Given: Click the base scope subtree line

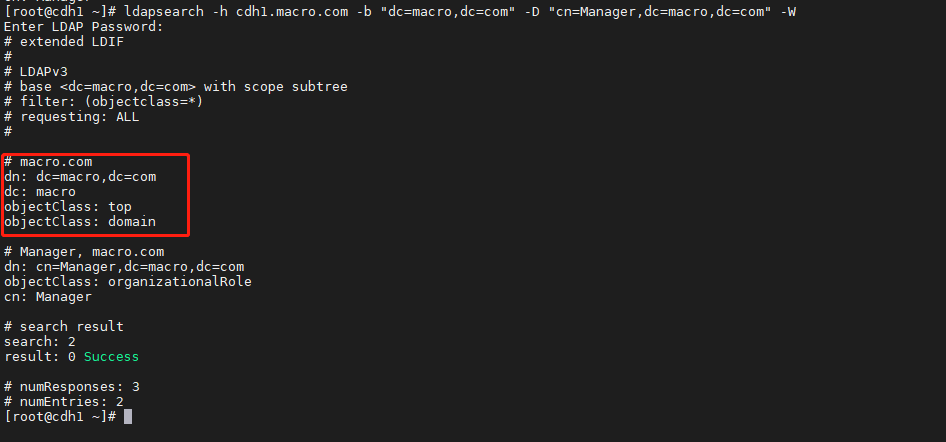Looking at the screenshot, I should pos(176,87).
